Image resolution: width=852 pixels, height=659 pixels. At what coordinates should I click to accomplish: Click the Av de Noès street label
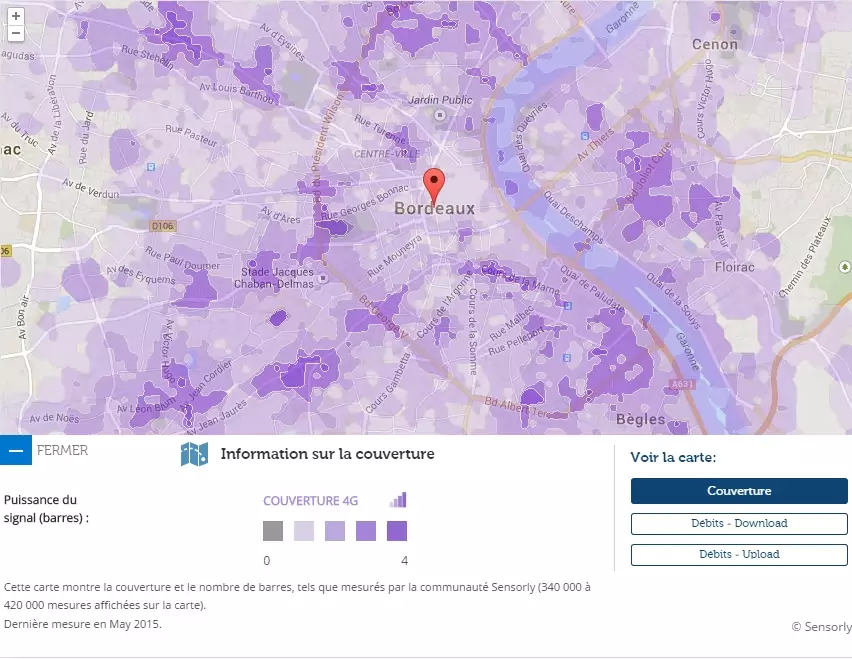54,418
